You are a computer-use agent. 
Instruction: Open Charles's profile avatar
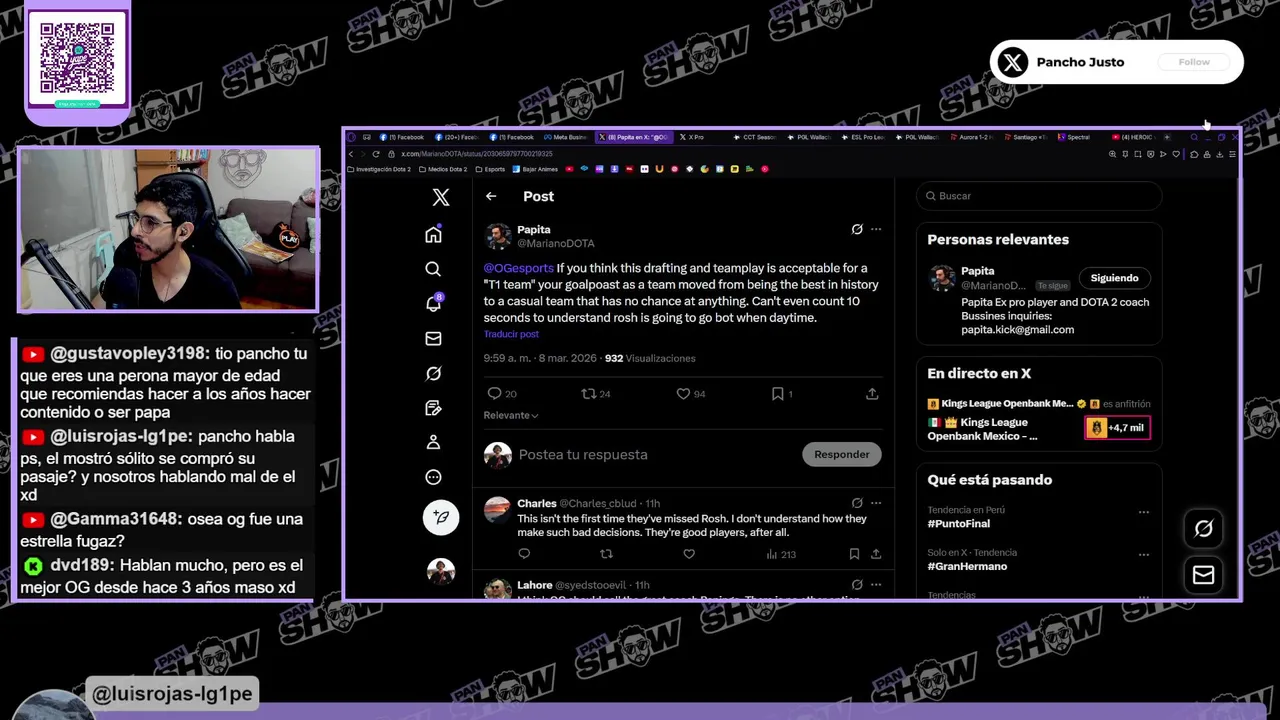pos(498,511)
